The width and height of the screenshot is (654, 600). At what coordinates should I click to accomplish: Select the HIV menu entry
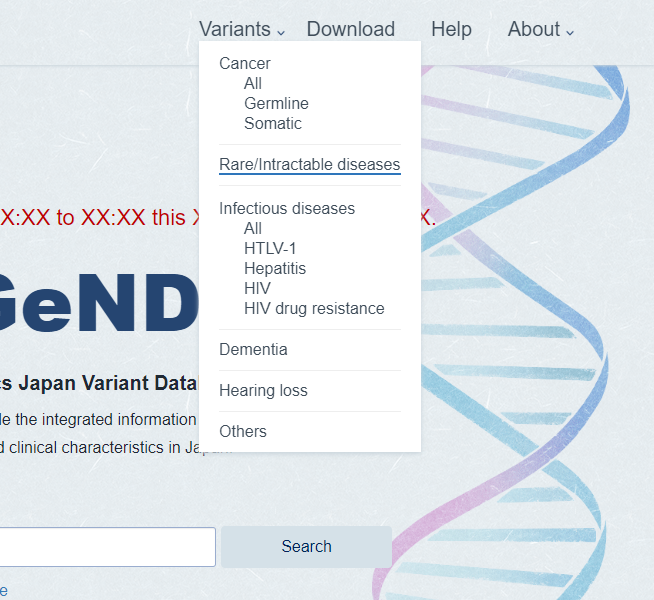pos(257,289)
